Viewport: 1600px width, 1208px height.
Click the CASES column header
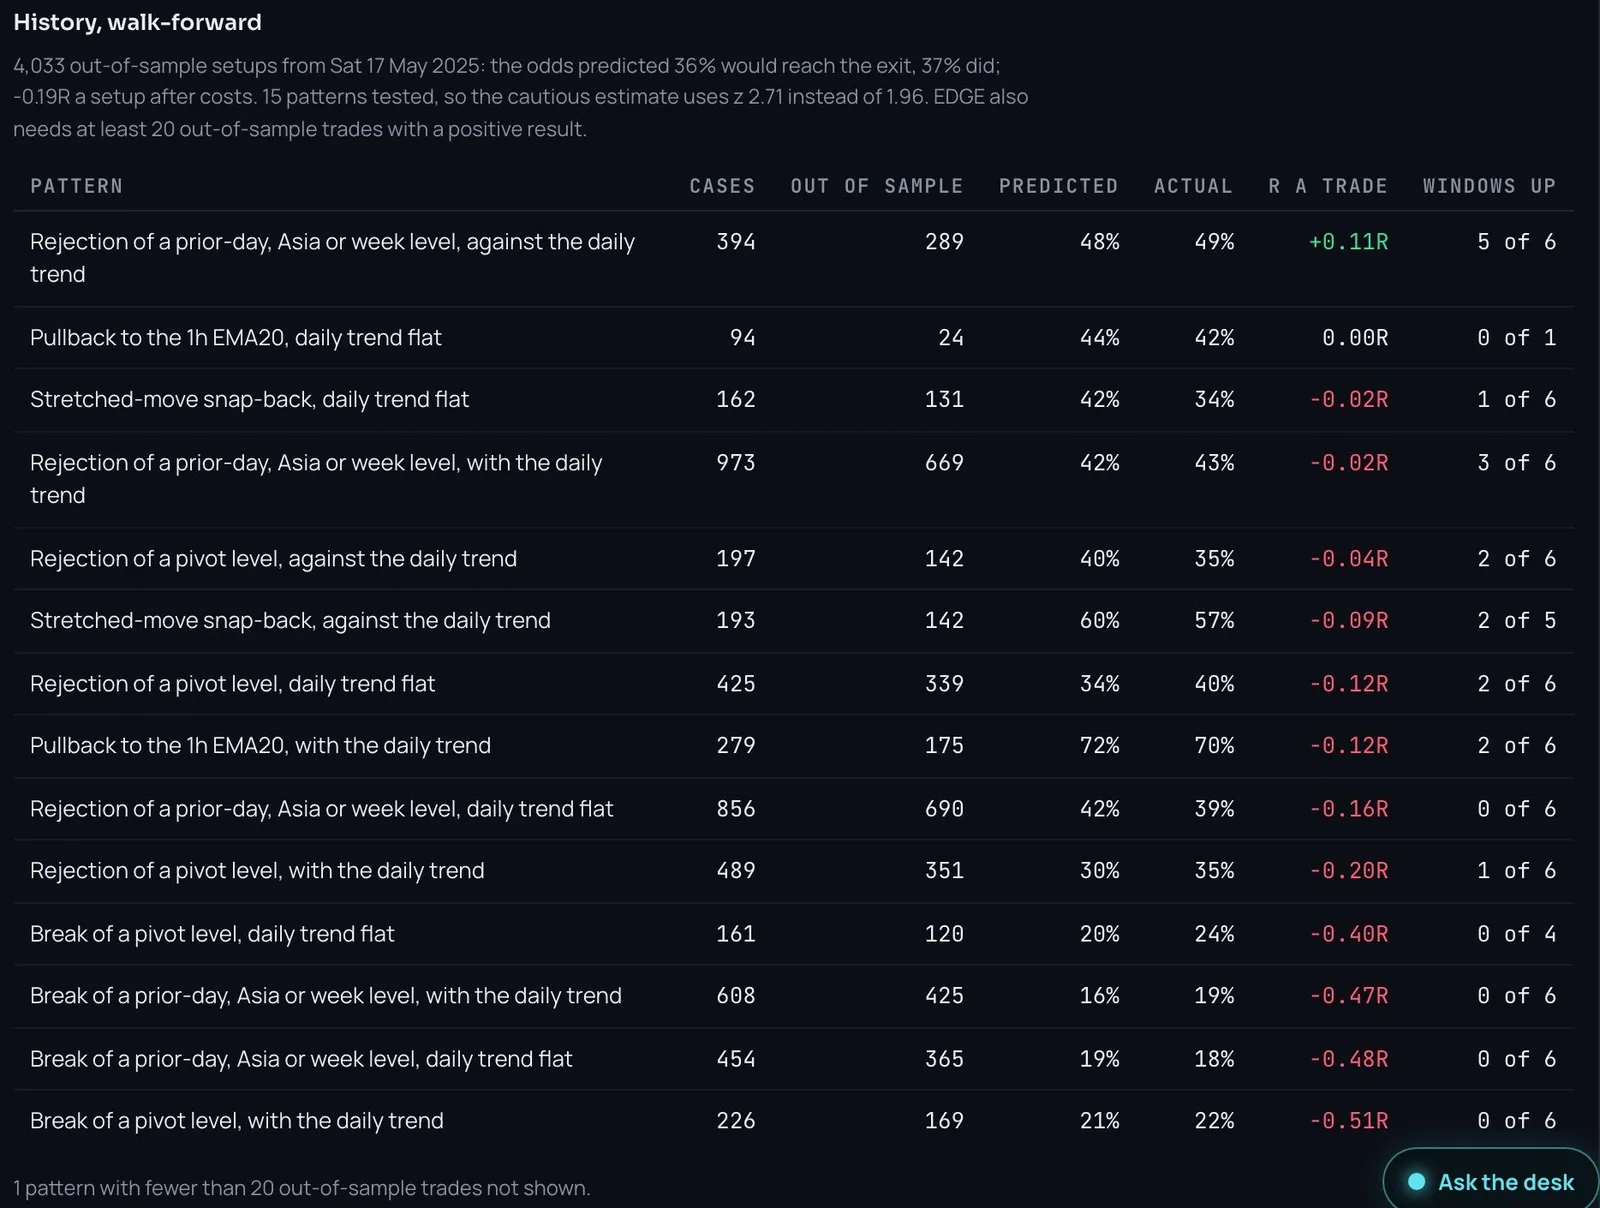click(722, 186)
